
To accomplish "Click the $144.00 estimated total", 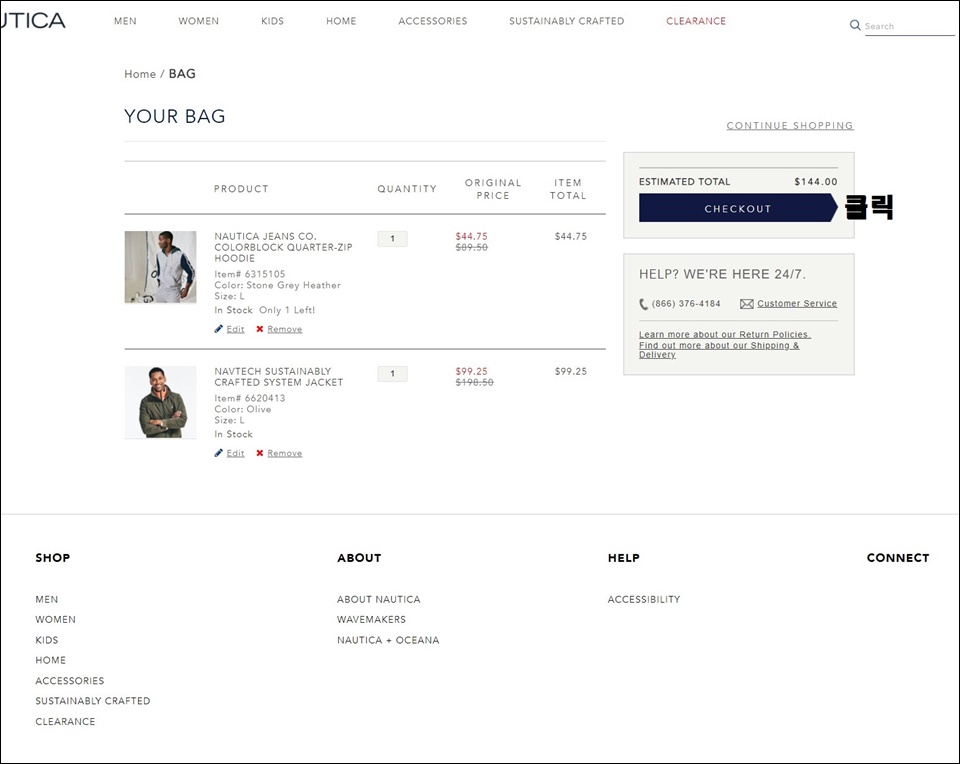I will (x=816, y=182).
